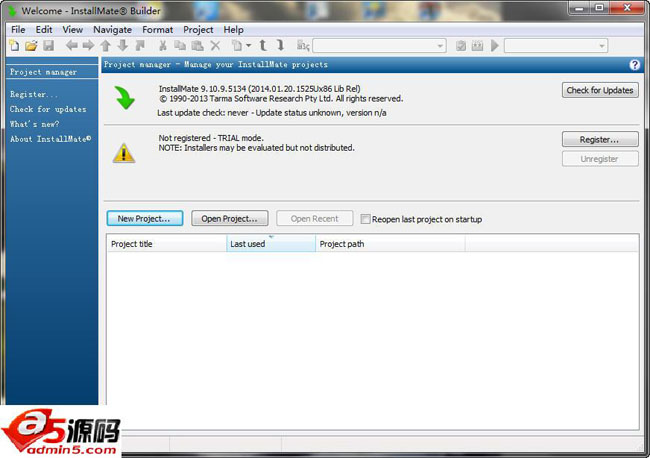Click the Up arrow toolbar icon

(x=106, y=46)
